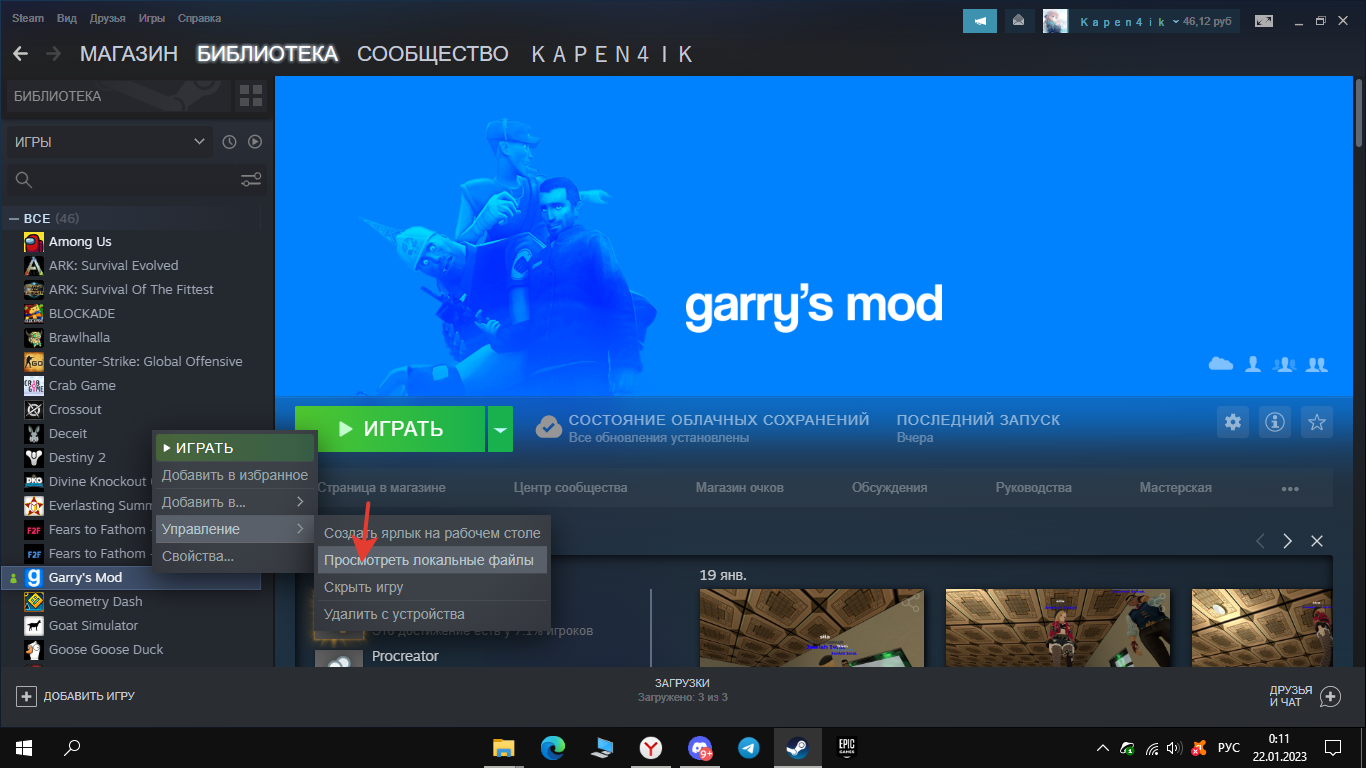The width and height of the screenshot is (1366, 768).
Task: Choose Создать ярлык на рабочем столе
Action: [x=432, y=533]
